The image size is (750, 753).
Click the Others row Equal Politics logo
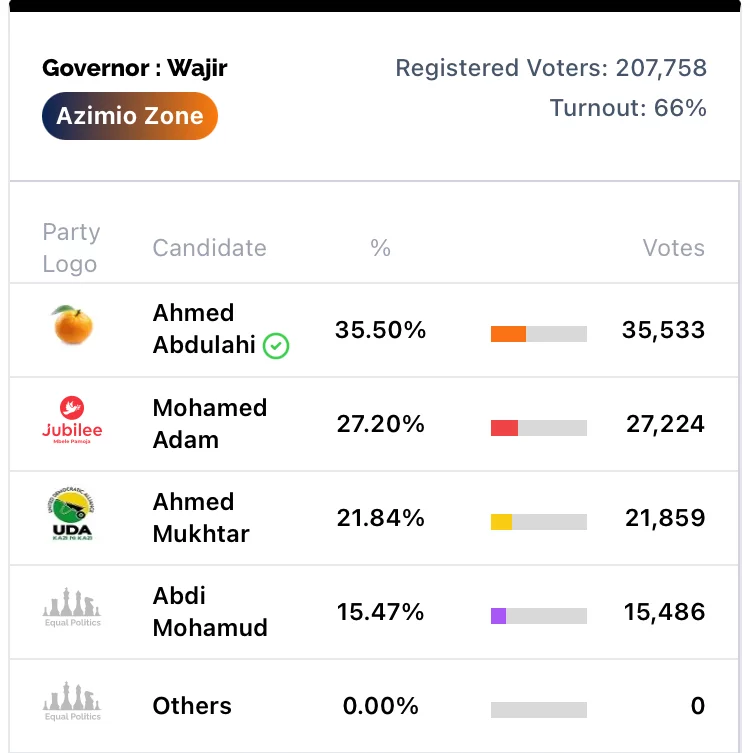pyautogui.click(x=72, y=701)
